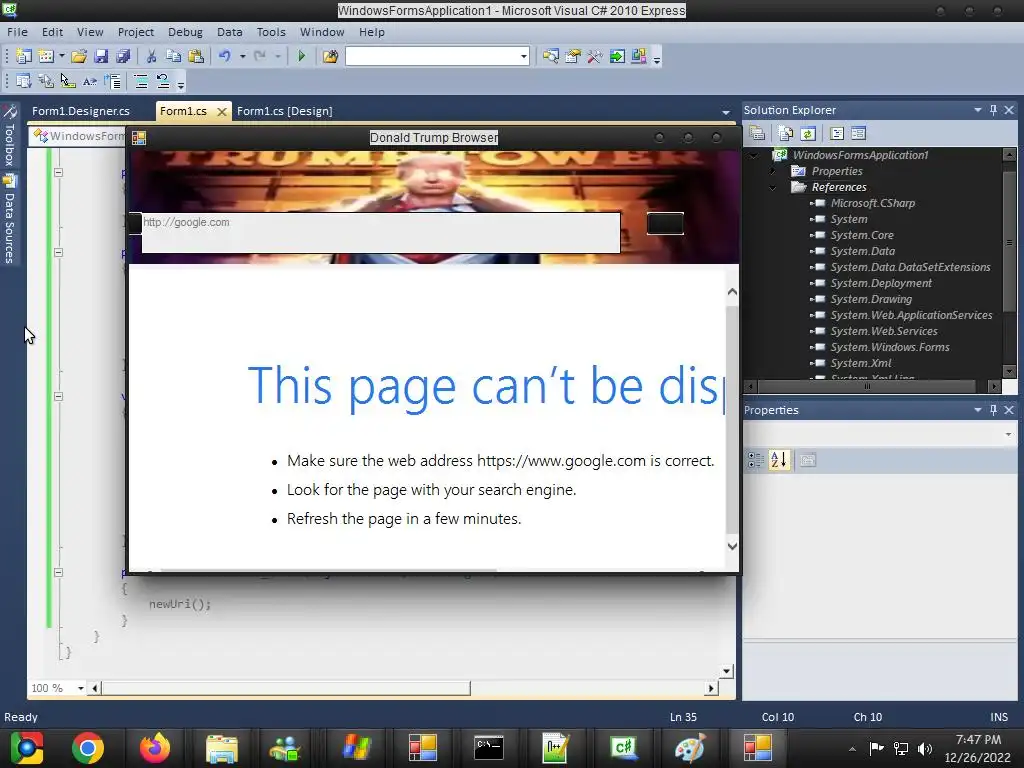Select System.Drawing reference
The width and height of the screenshot is (1024, 768).
pos(871,299)
